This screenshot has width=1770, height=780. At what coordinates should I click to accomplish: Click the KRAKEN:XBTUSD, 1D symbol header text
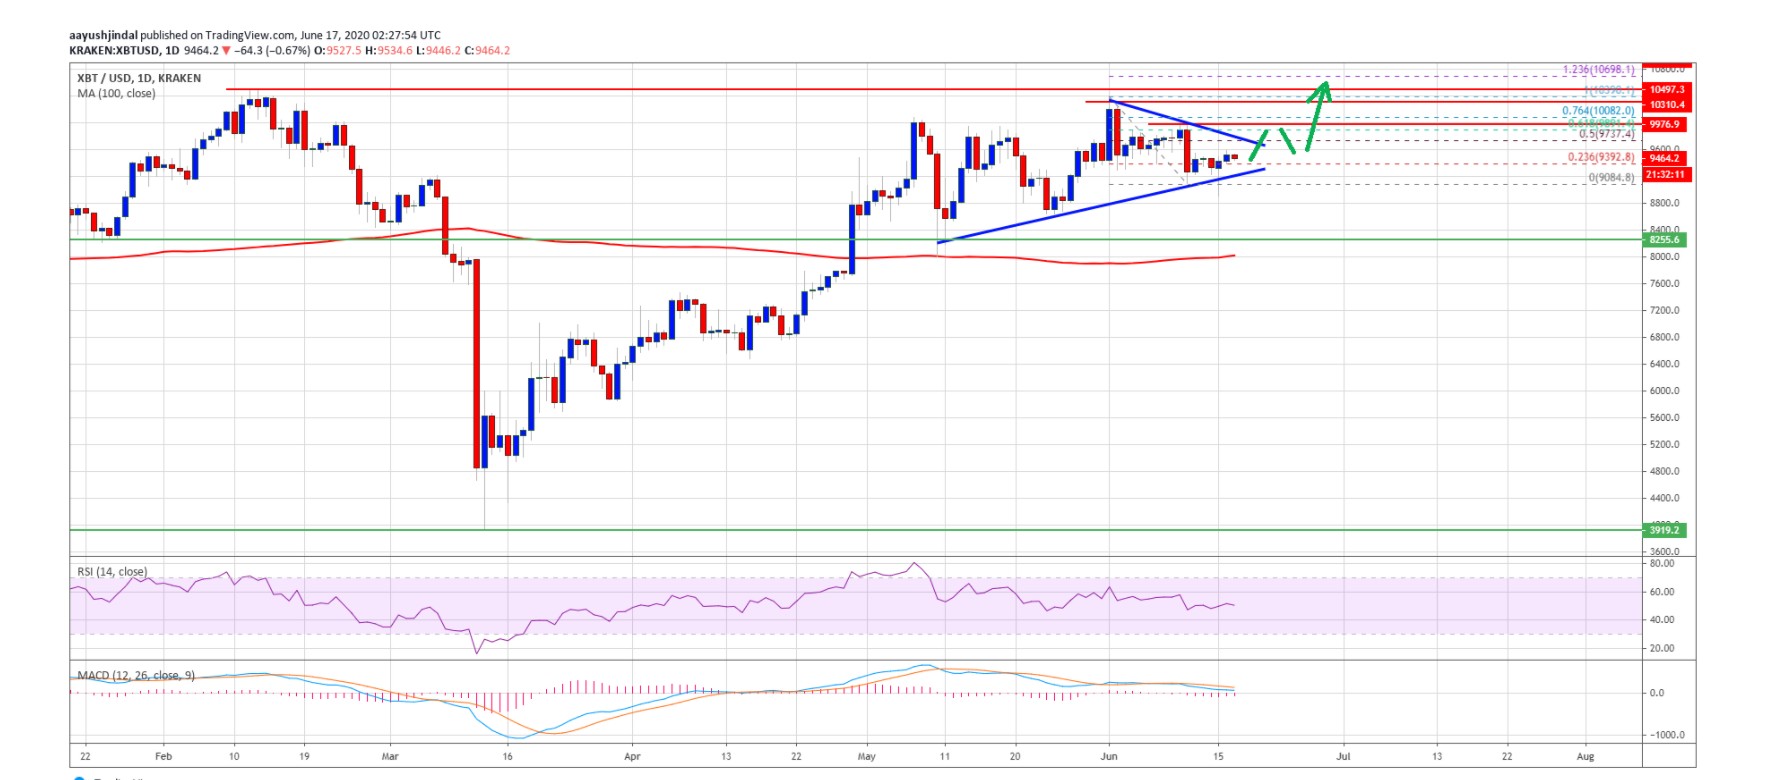tap(125, 51)
